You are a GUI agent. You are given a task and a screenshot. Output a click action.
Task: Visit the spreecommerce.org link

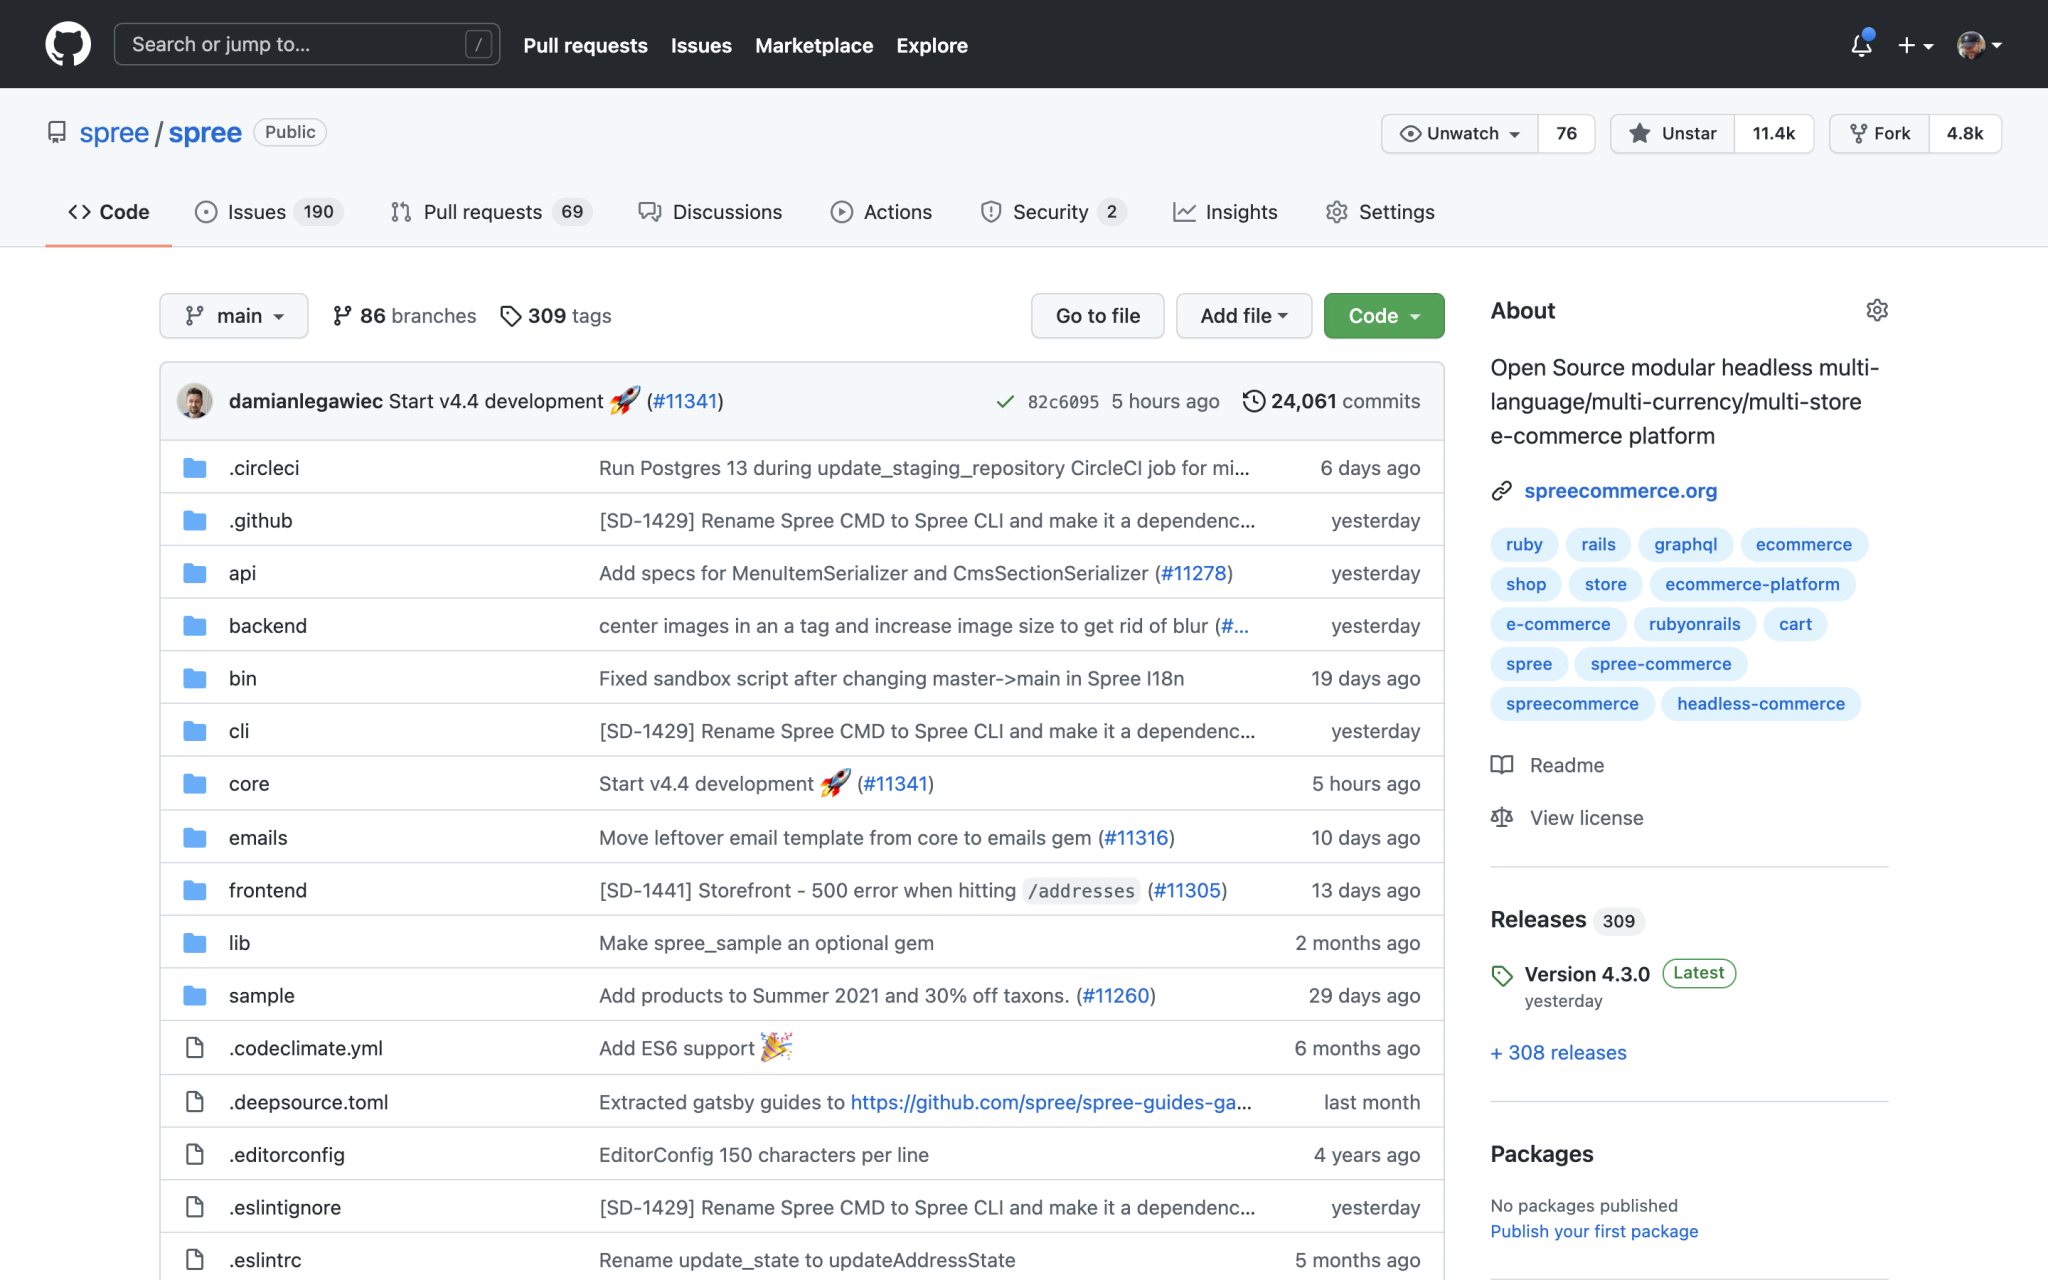coord(1620,490)
